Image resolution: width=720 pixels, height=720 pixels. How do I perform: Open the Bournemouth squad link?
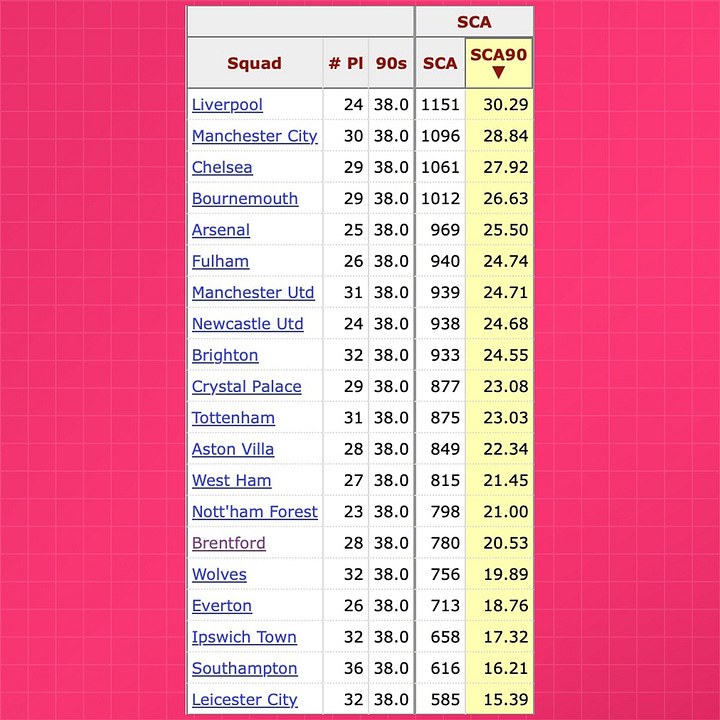coord(245,198)
